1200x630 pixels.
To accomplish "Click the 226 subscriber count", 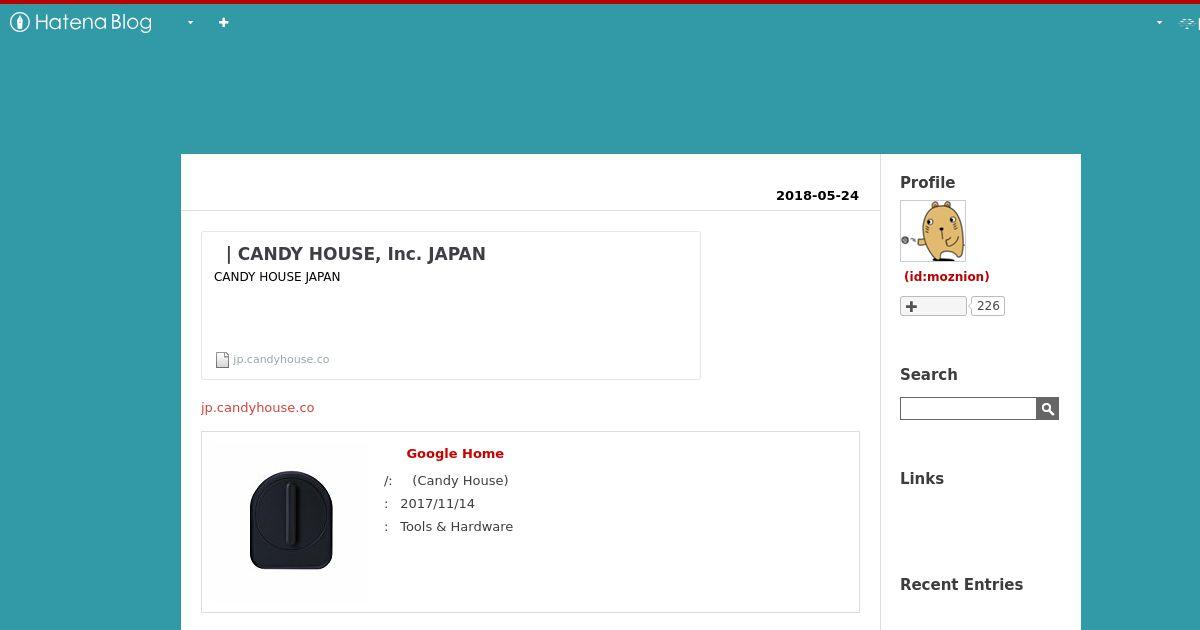I will (988, 306).
